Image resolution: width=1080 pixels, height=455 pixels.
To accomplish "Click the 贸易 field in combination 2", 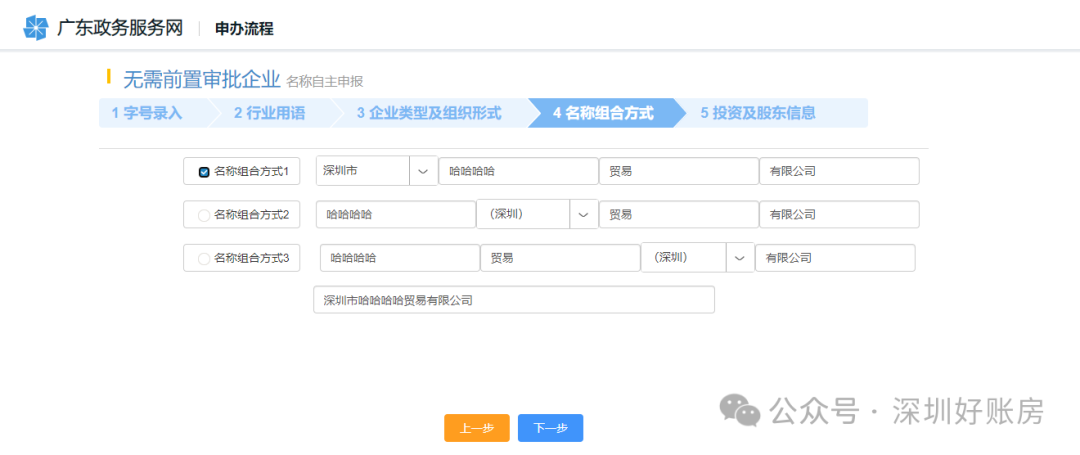I will (x=679, y=215).
